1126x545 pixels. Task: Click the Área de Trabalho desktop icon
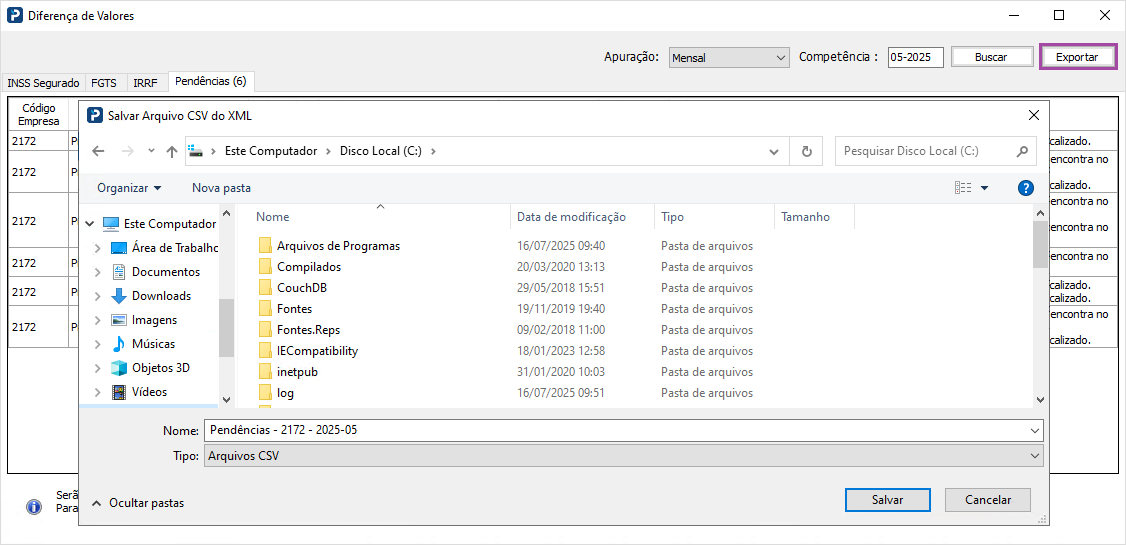(x=118, y=248)
